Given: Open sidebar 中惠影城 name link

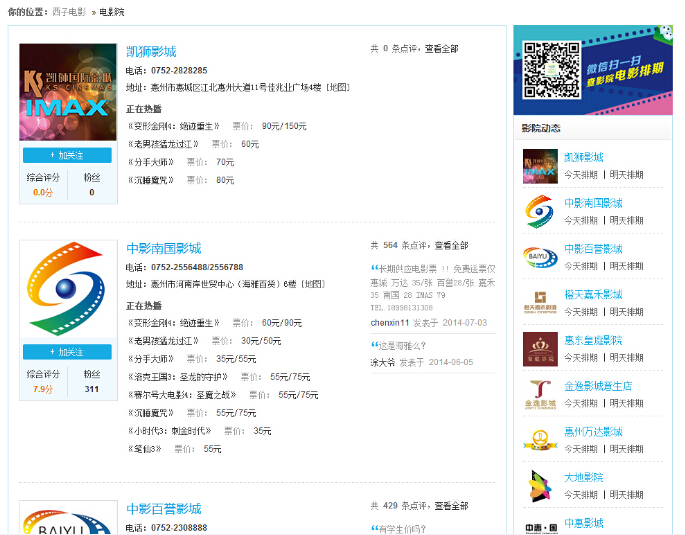Looking at the screenshot, I should (x=584, y=523).
